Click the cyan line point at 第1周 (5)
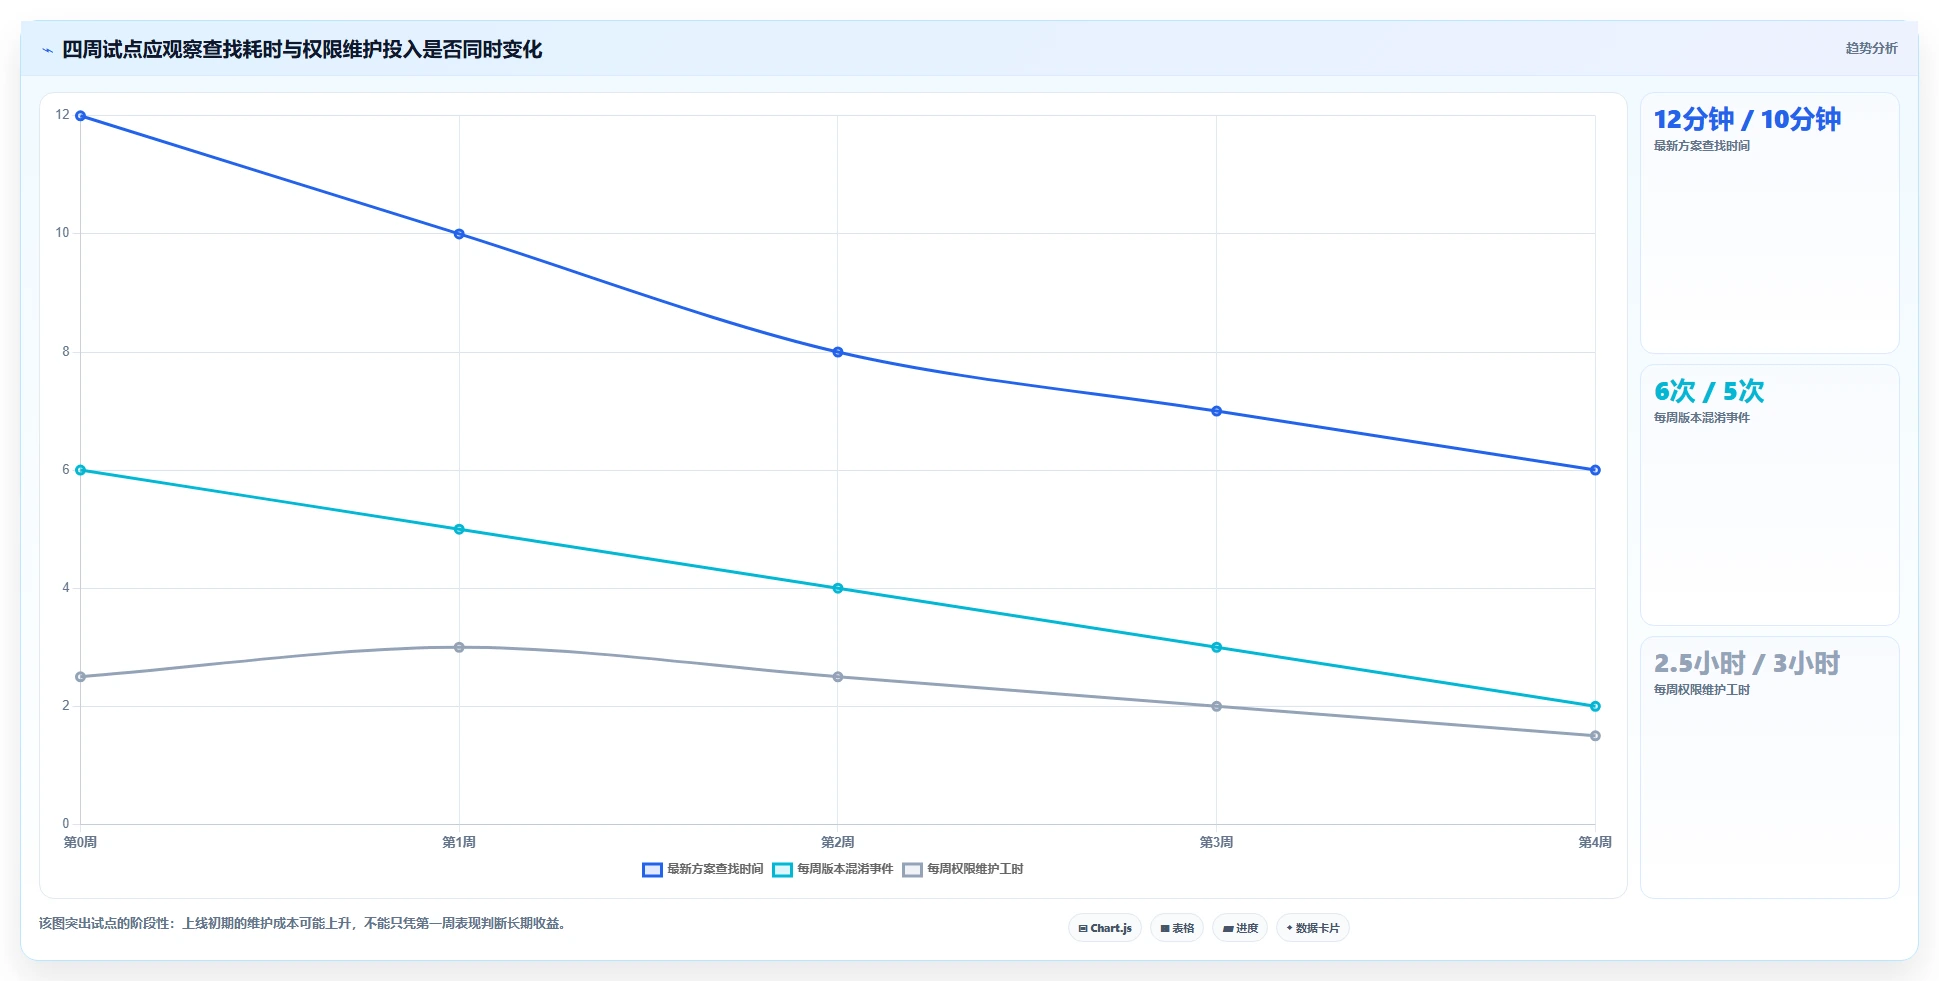The image size is (1939, 981). [459, 529]
